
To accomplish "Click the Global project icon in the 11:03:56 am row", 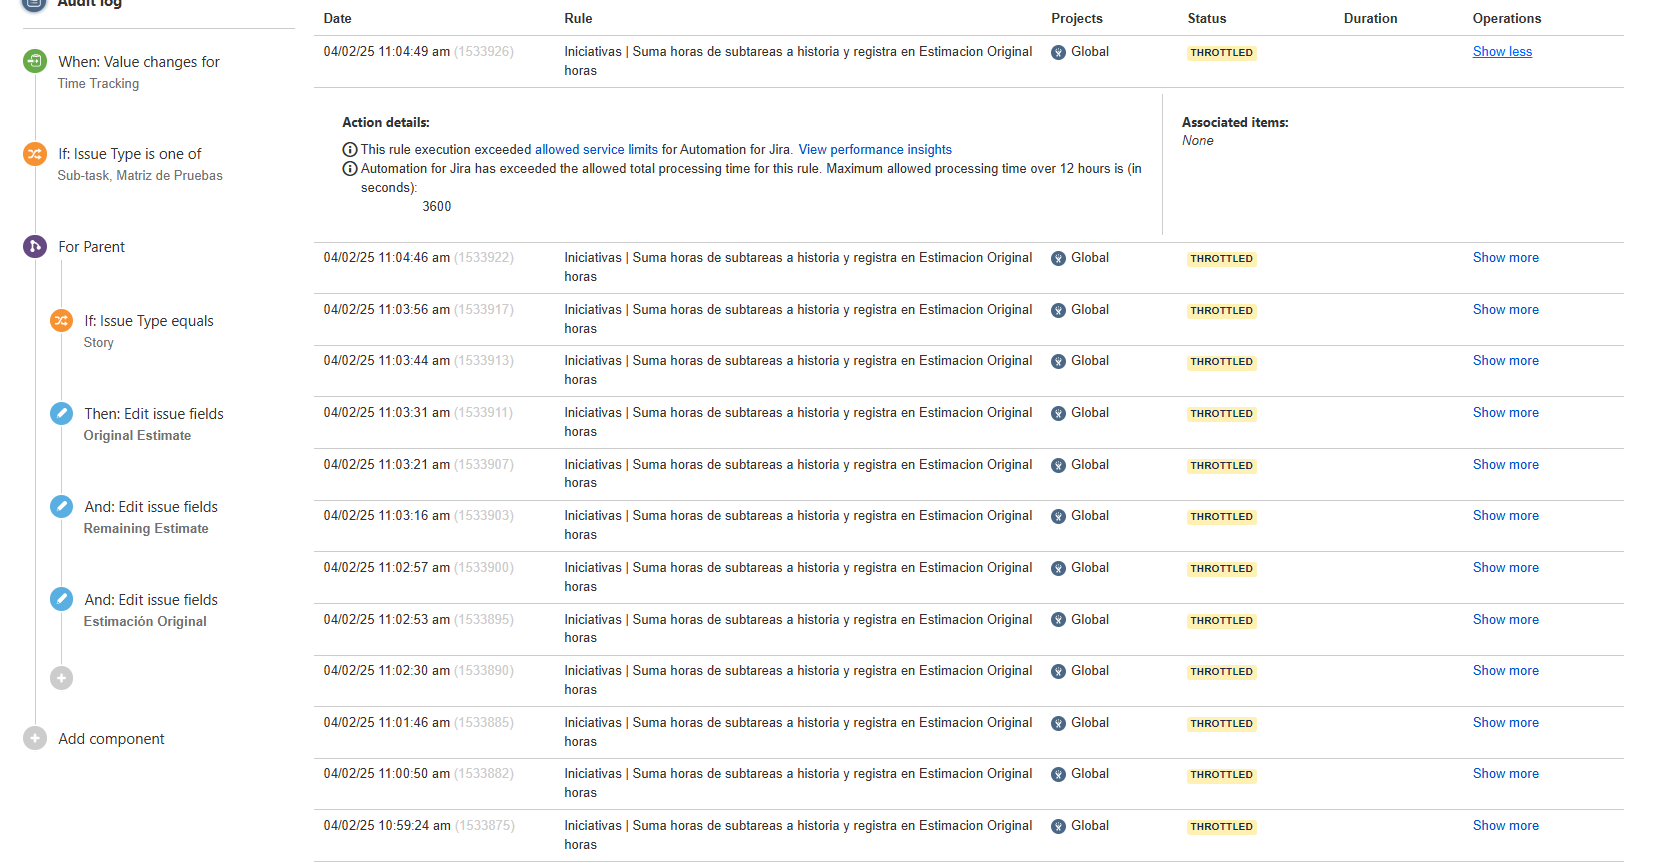I will coord(1058,310).
